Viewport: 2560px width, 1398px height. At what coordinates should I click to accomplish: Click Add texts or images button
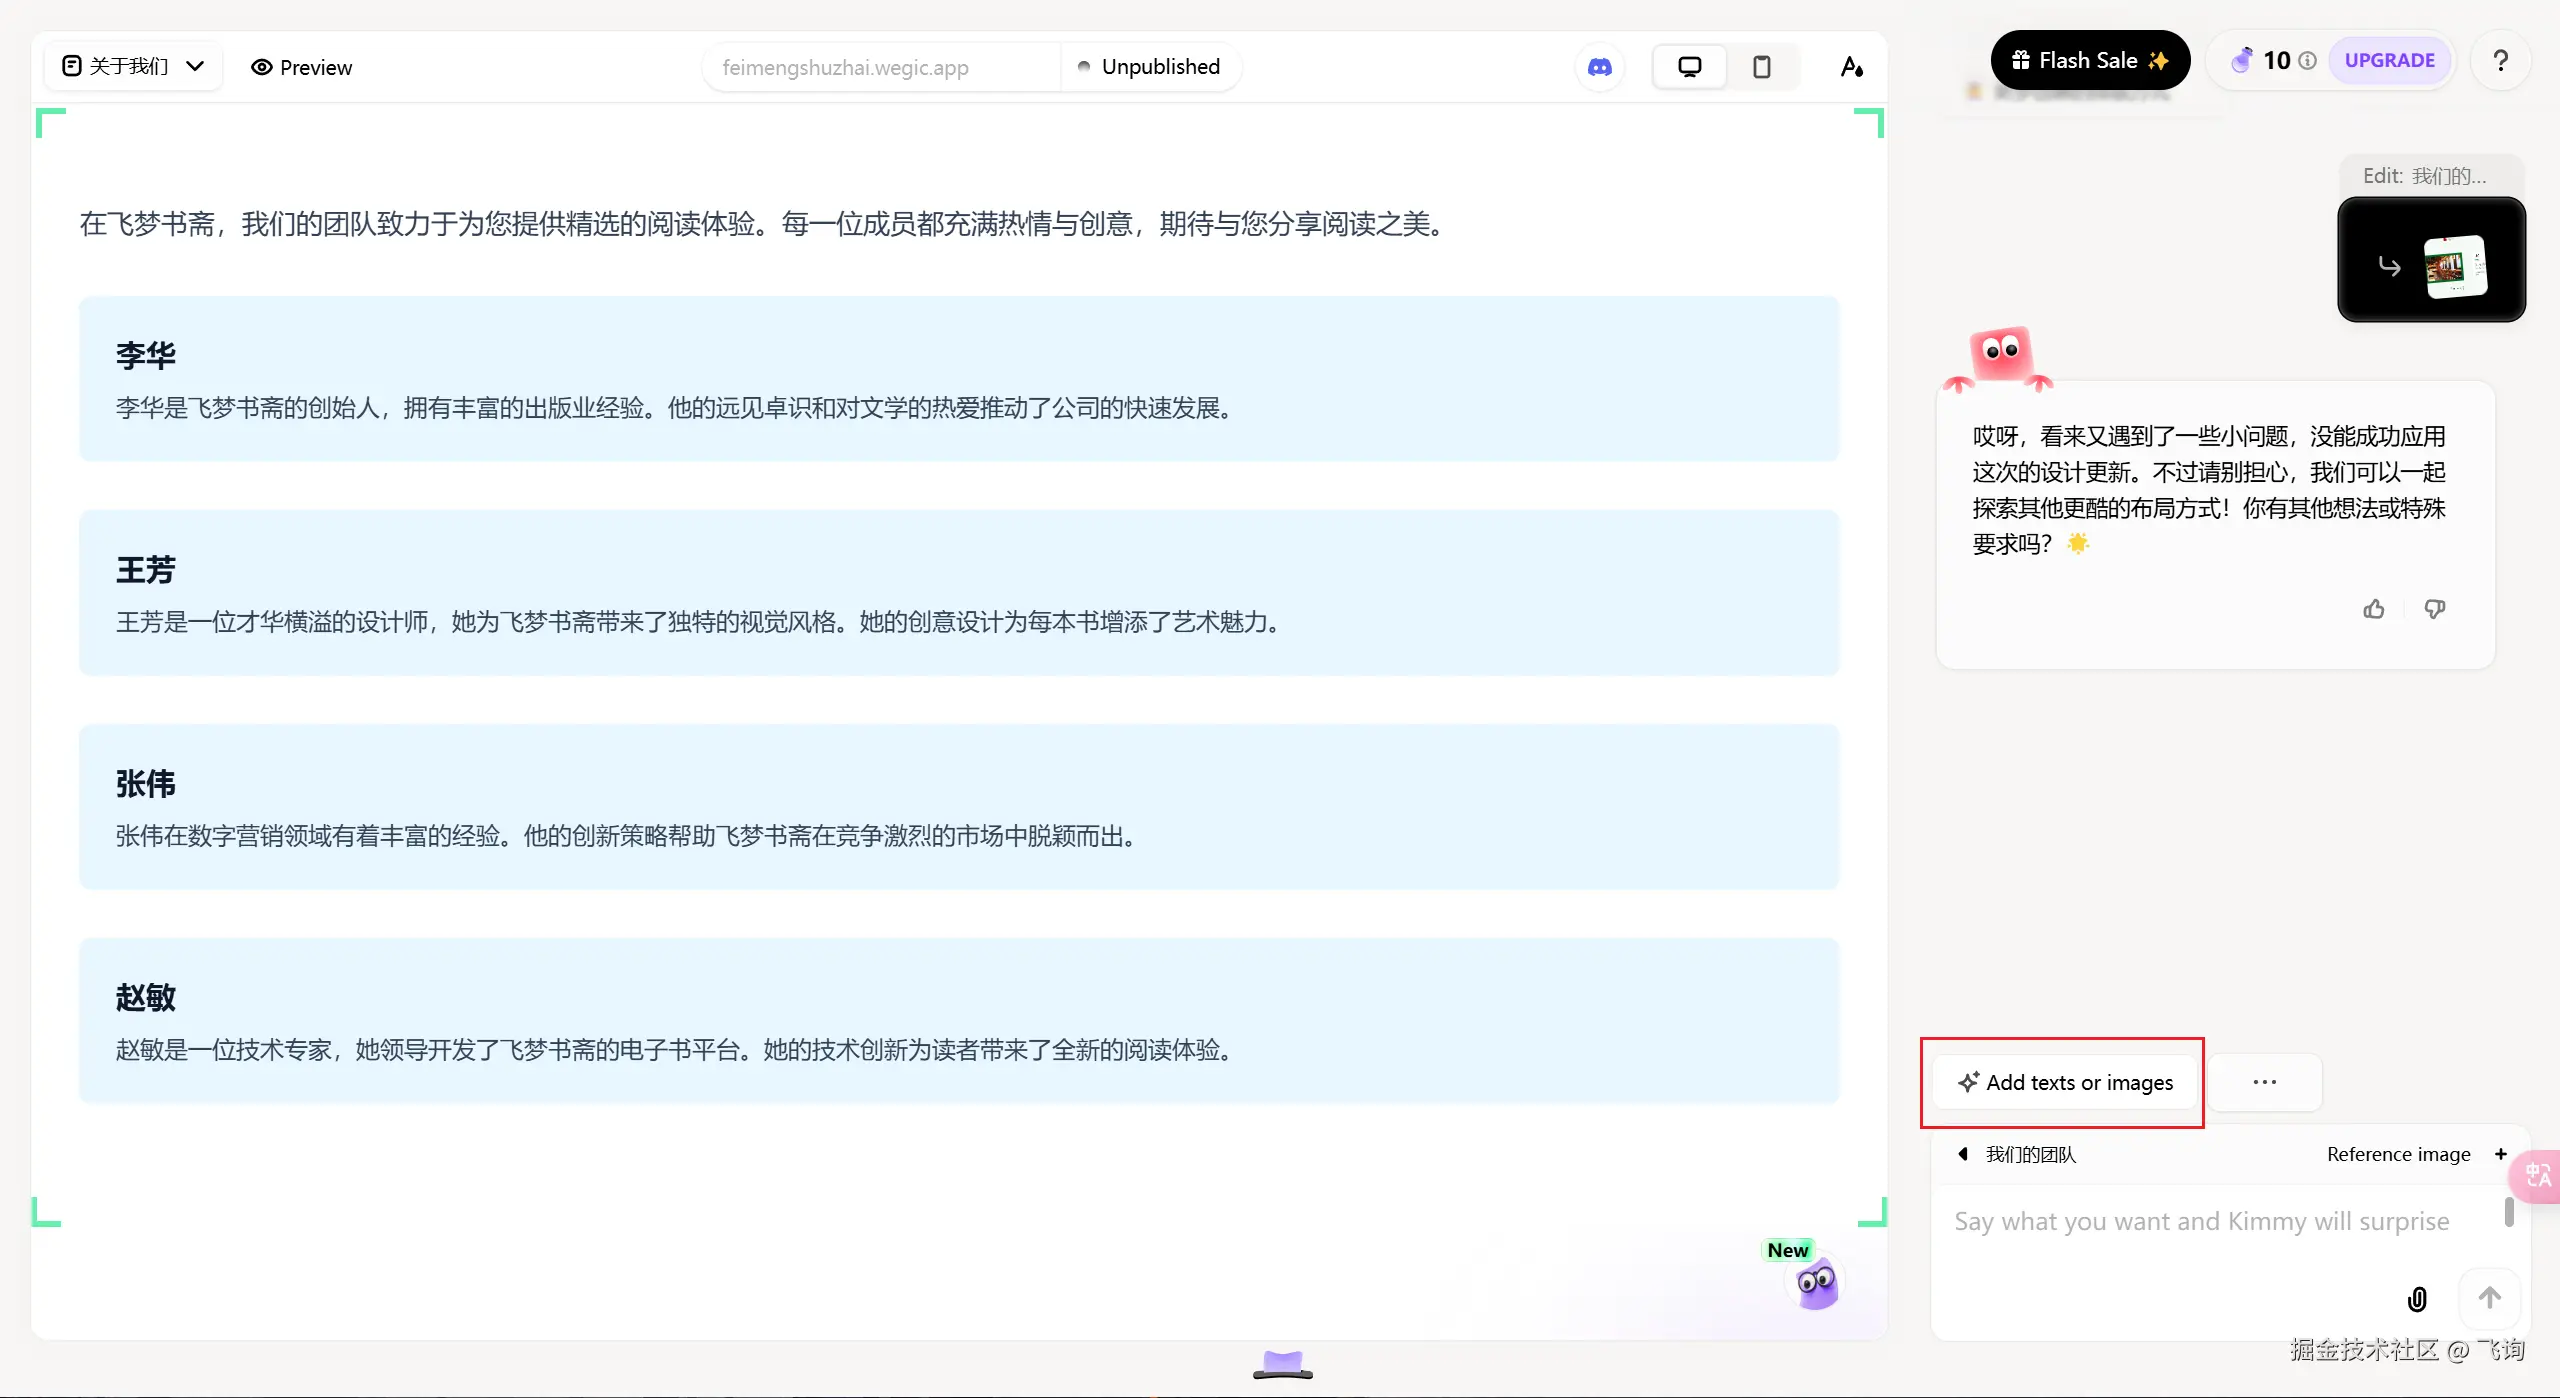[2066, 1082]
